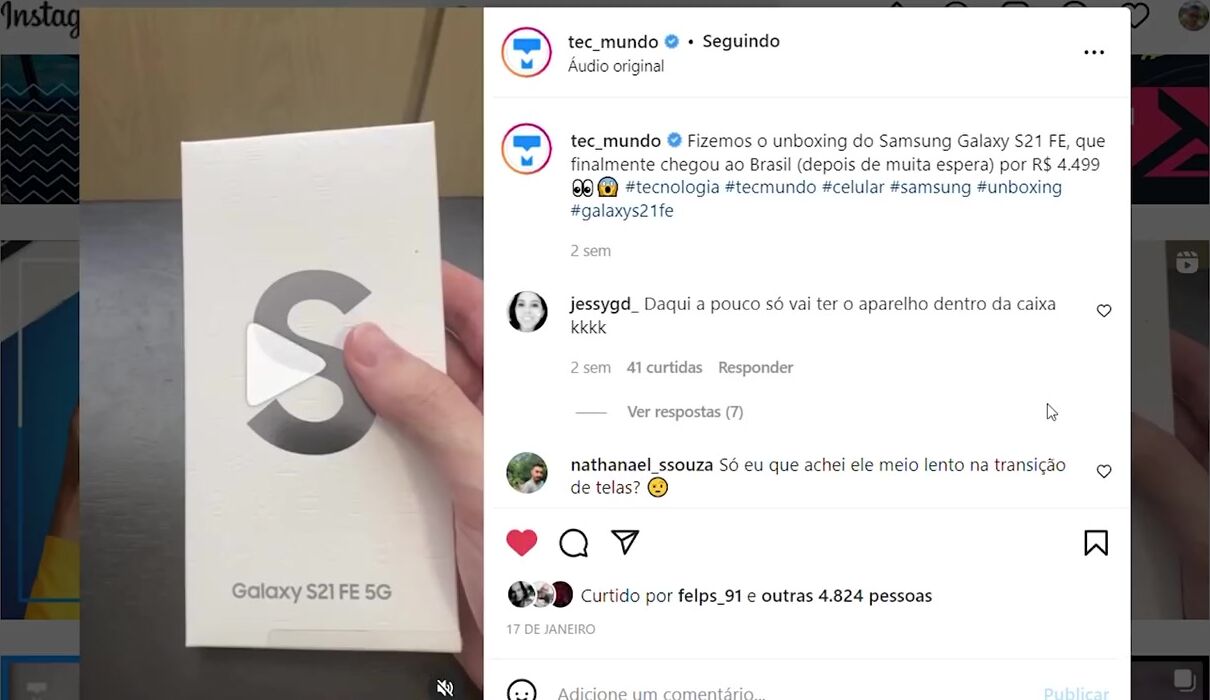
Task: Open comments with the speech bubble icon
Action: (574, 543)
